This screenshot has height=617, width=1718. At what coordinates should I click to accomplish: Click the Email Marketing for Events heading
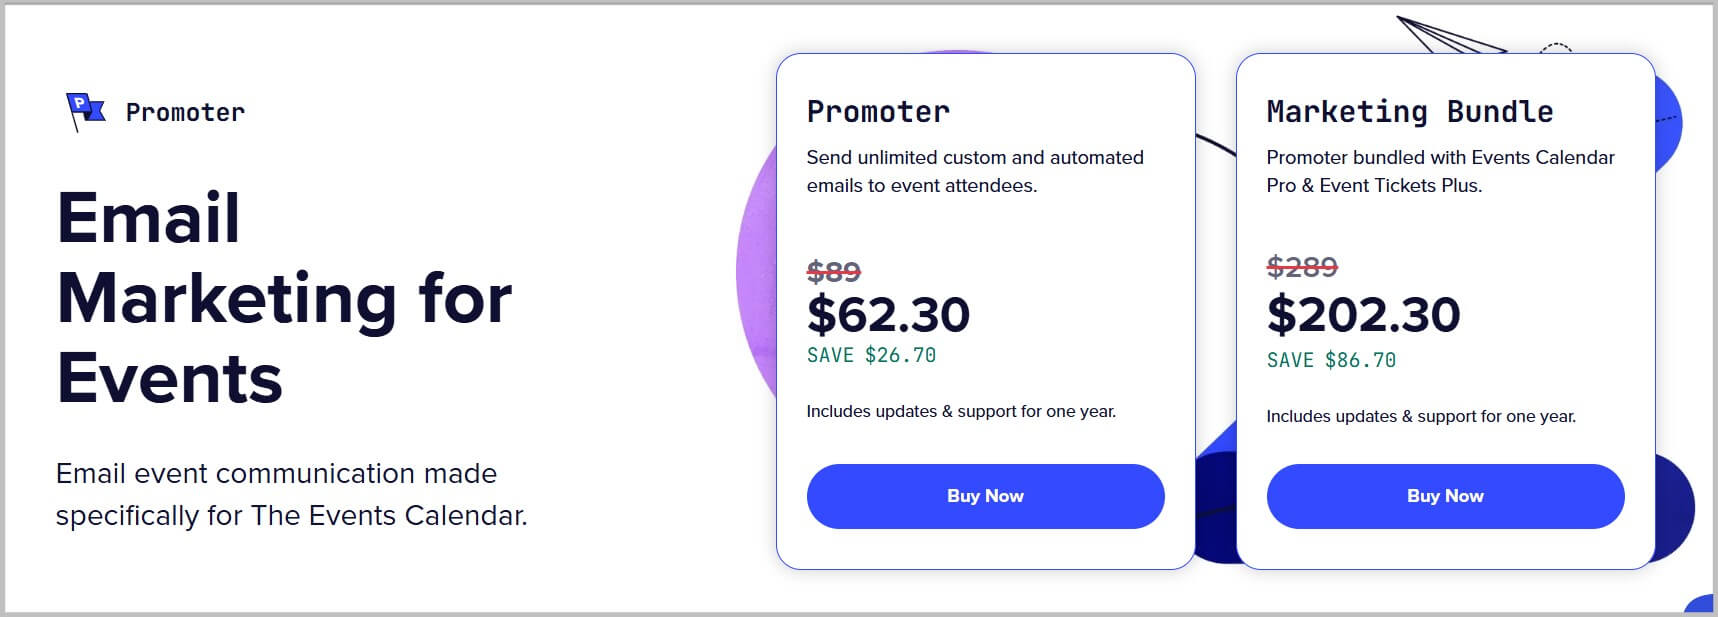[285, 298]
